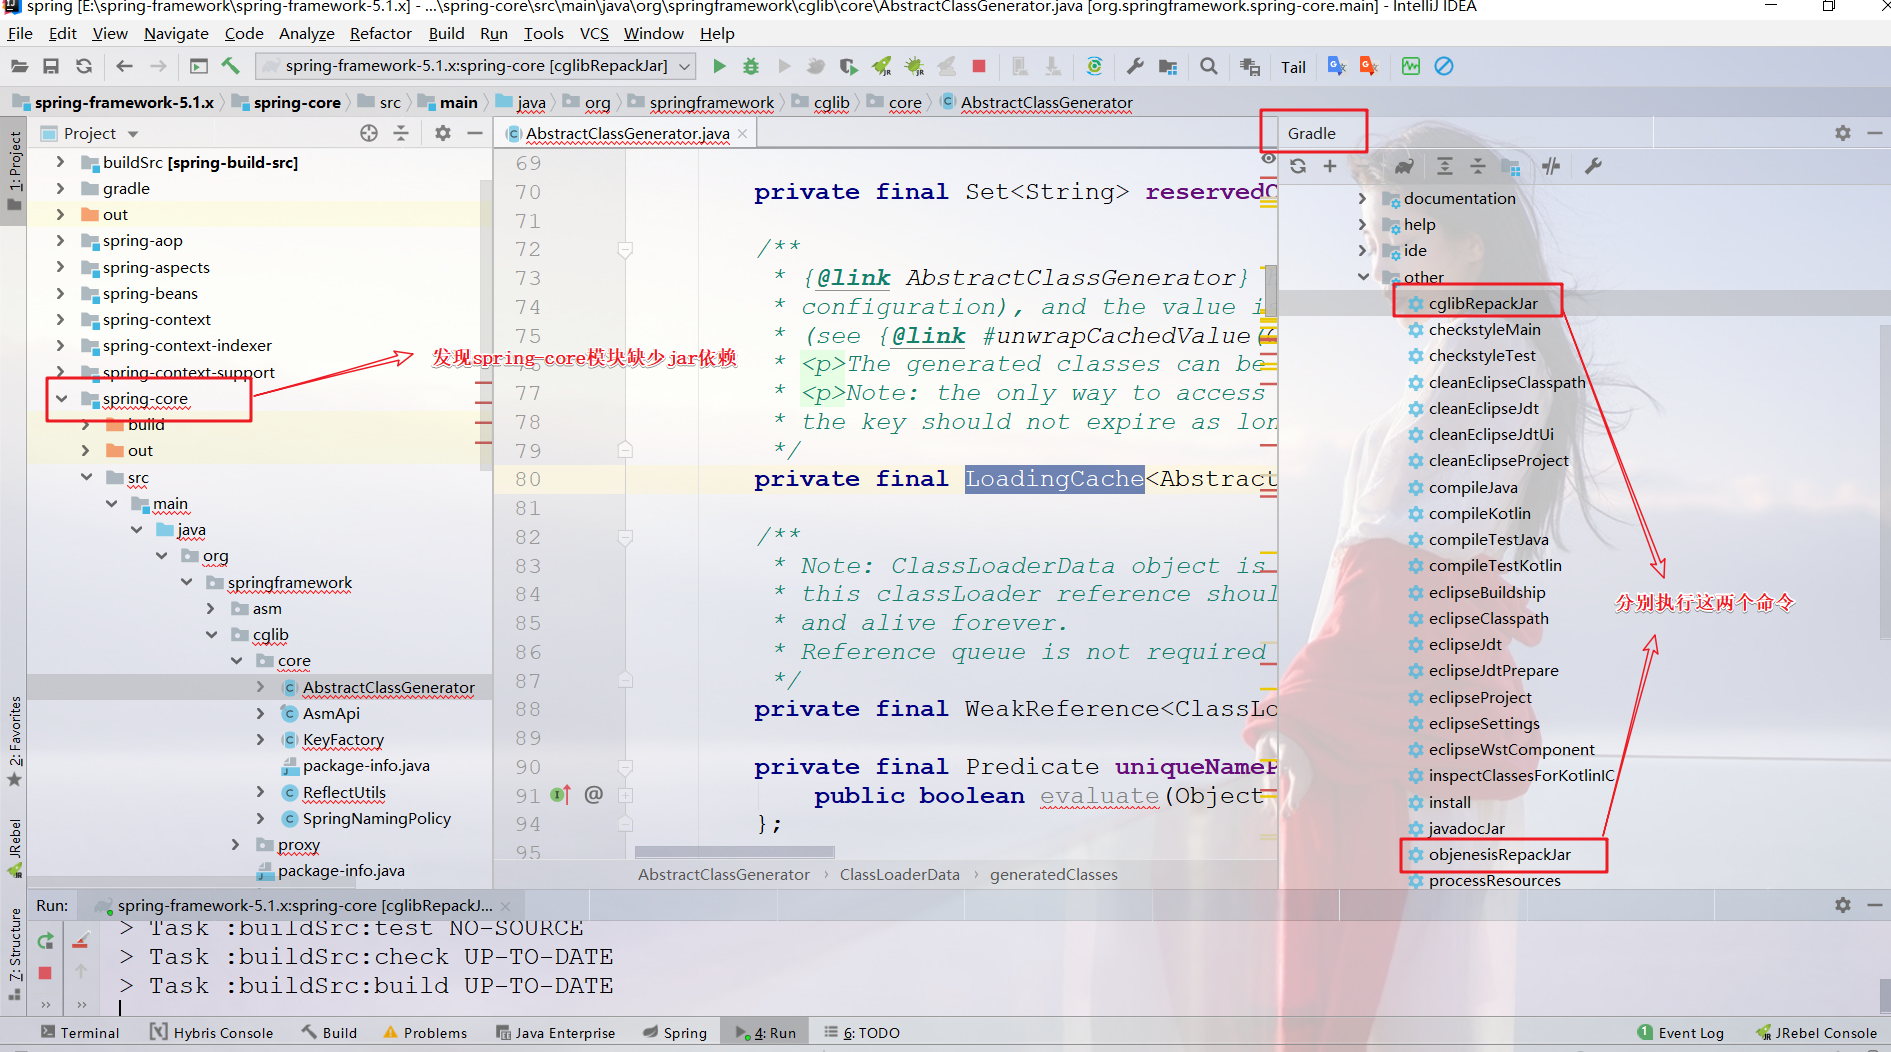
Task: Run with JRebel rocket icon
Action: click(881, 66)
